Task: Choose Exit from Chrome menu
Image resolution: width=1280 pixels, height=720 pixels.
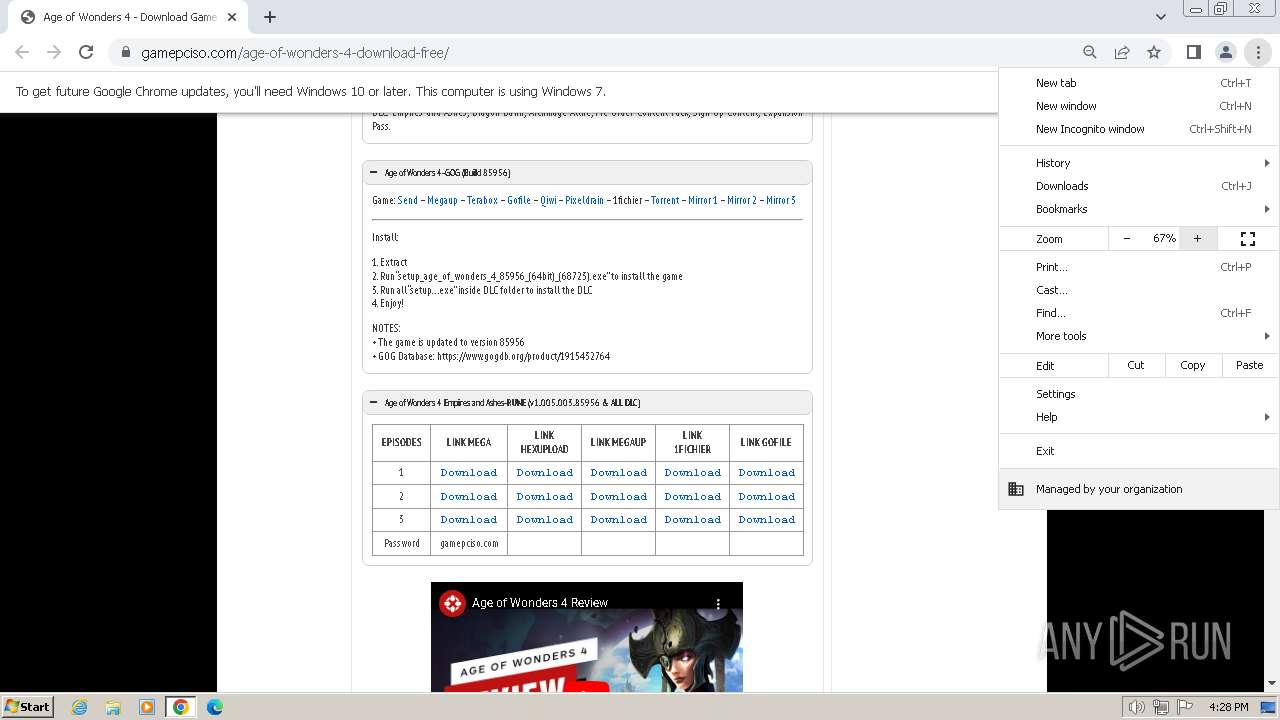Action: (1139, 451)
